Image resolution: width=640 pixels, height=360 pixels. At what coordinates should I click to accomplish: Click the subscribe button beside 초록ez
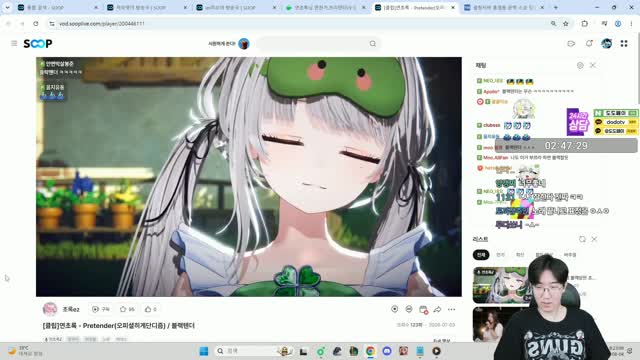[101, 309]
